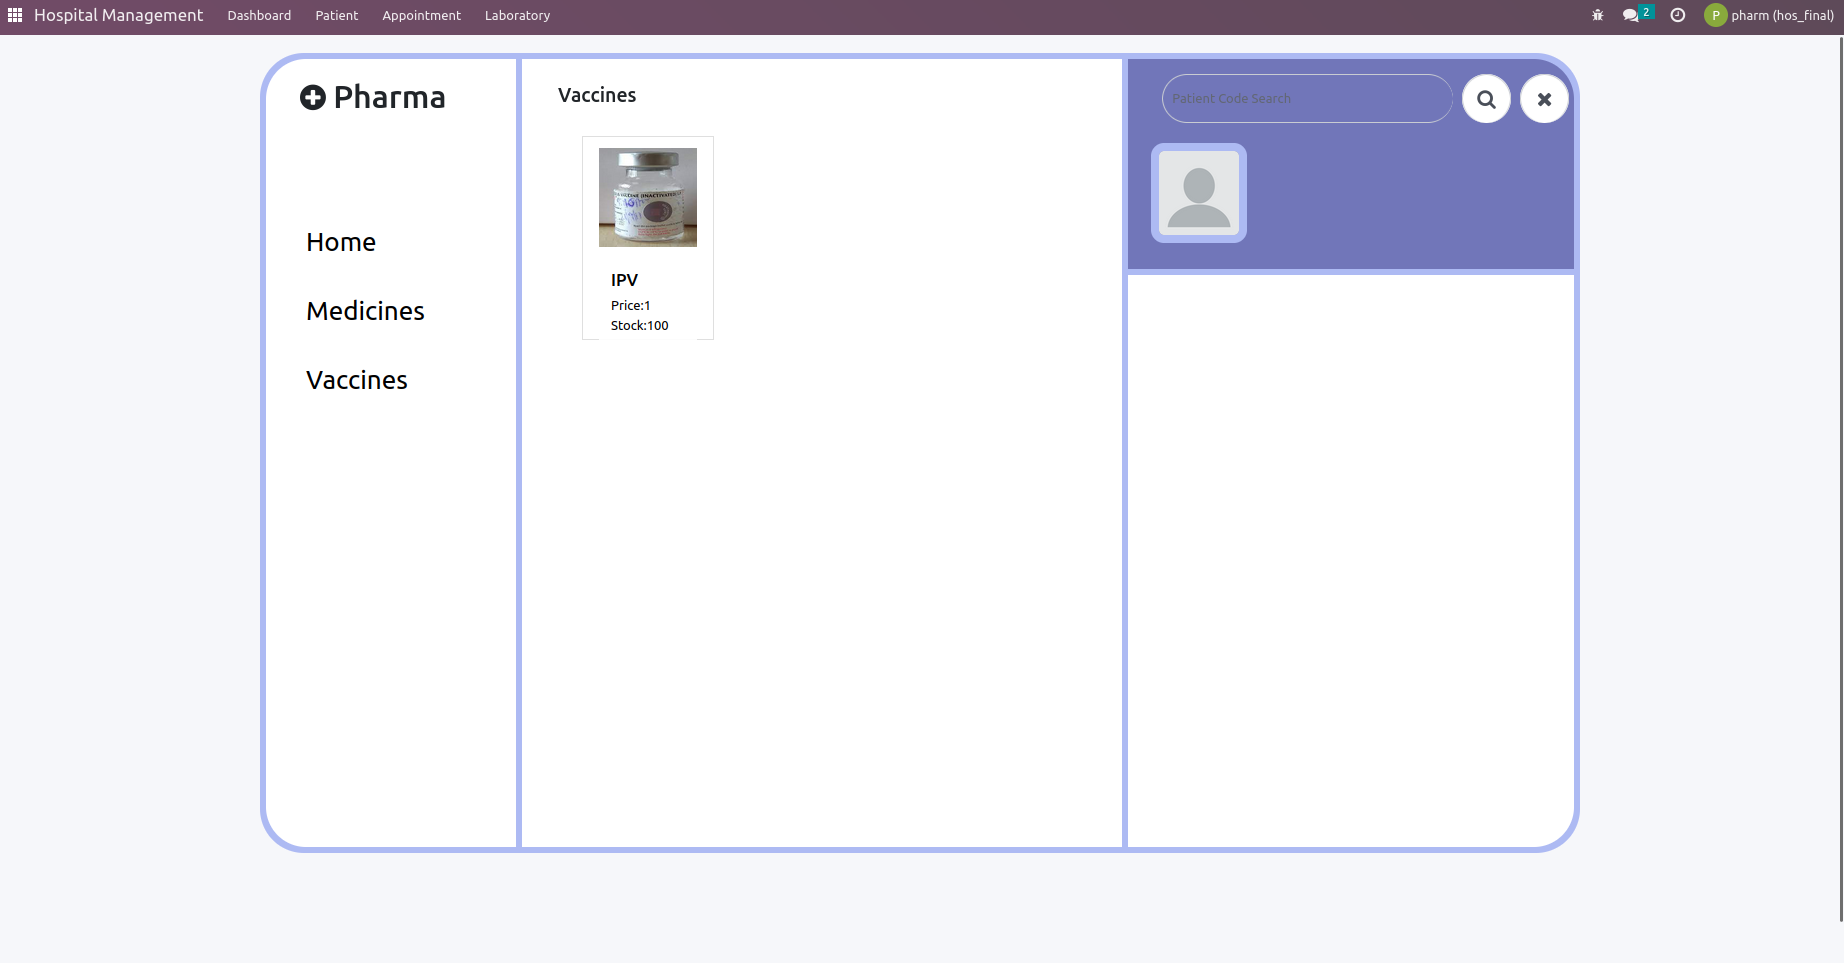Click the magnifier search button

point(1486,99)
